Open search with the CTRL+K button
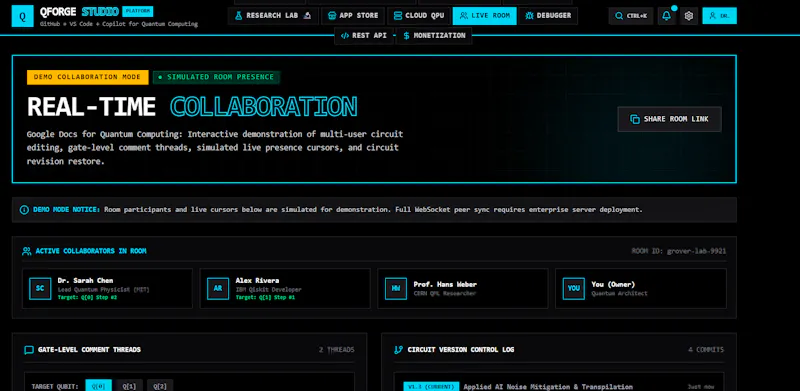Screen dimensions: 800x391 [x=631, y=16]
